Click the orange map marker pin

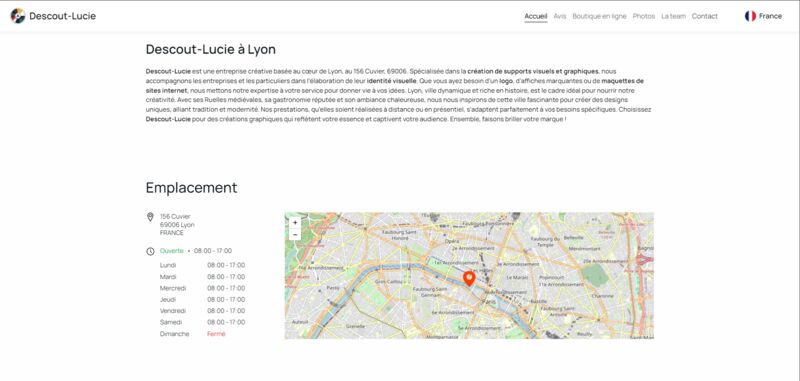tap(469, 279)
